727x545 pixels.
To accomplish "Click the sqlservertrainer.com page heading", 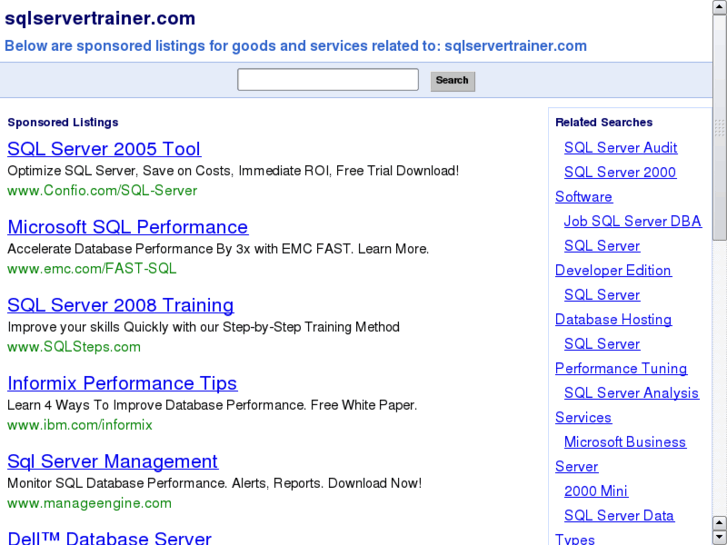I will [100, 19].
